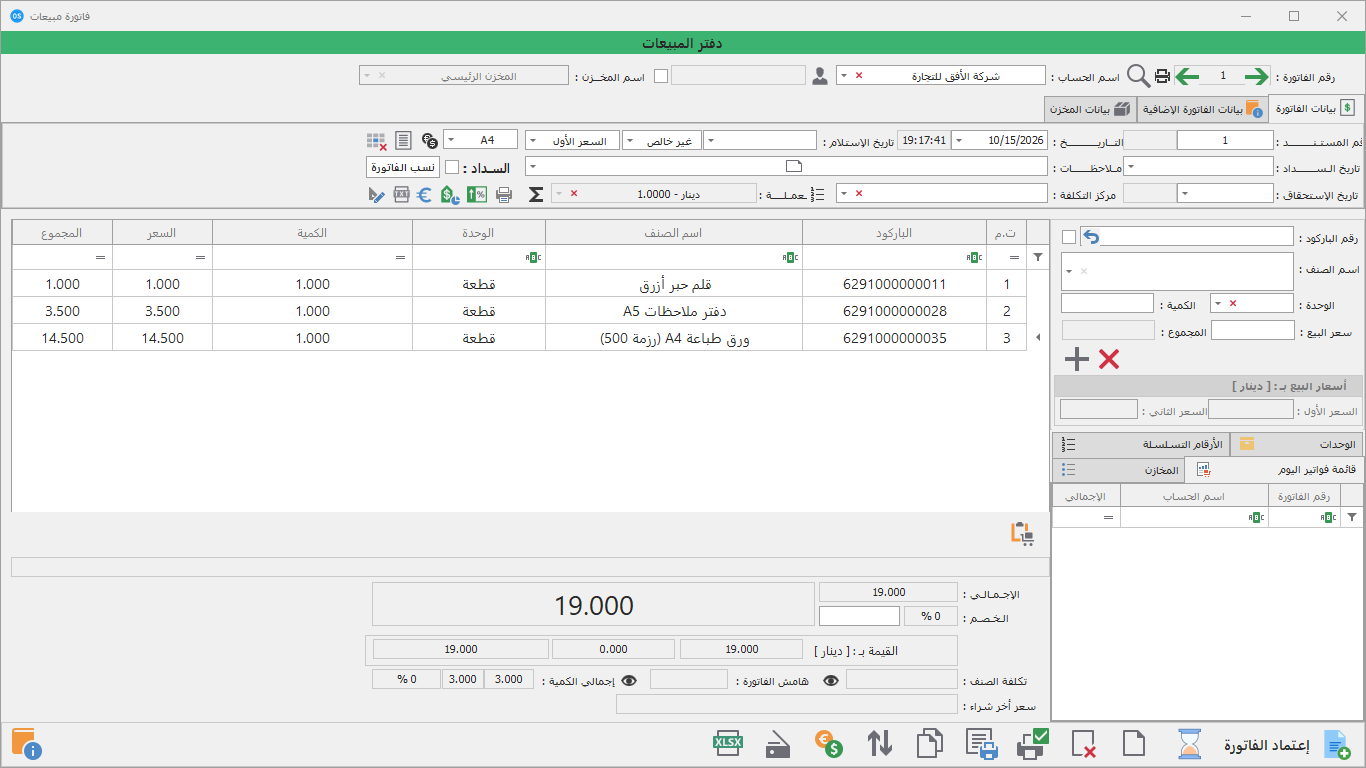
Task: Click the copy invoice pages icon
Action: (930, 743)
